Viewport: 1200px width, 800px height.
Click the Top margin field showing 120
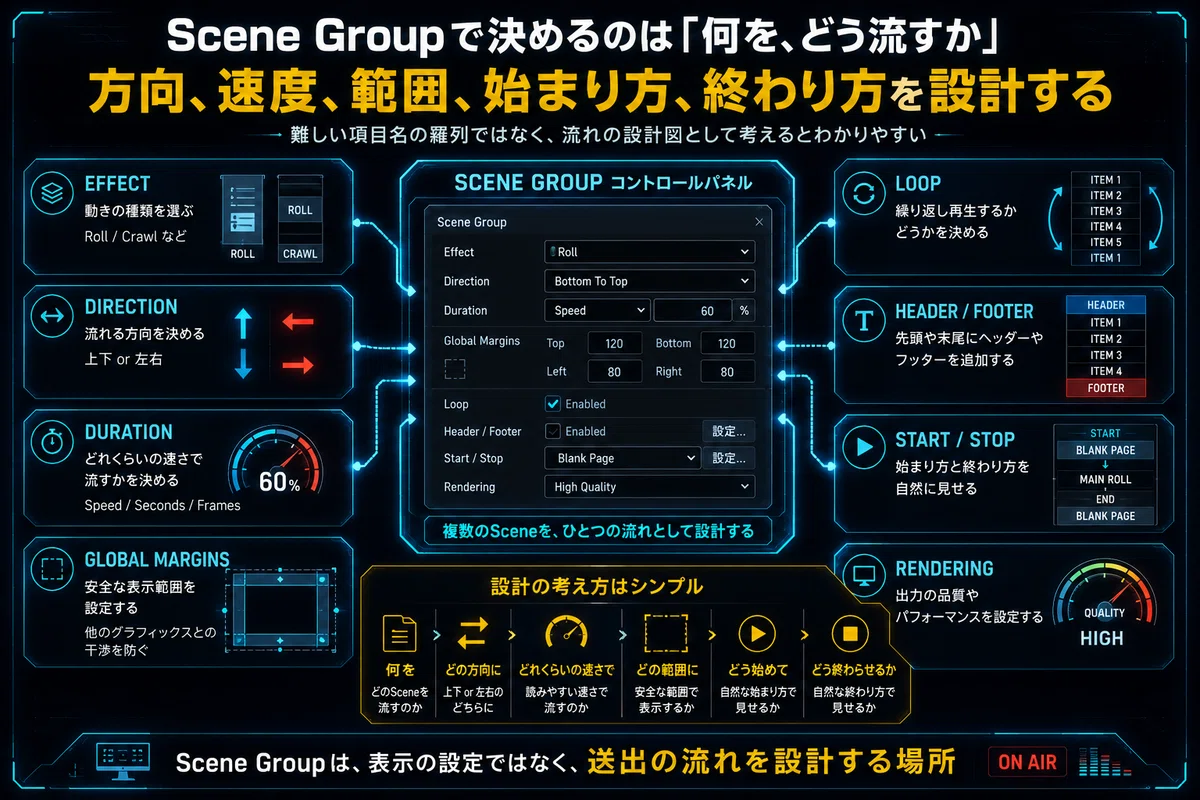pyautogui.click(x=615, y=343)
